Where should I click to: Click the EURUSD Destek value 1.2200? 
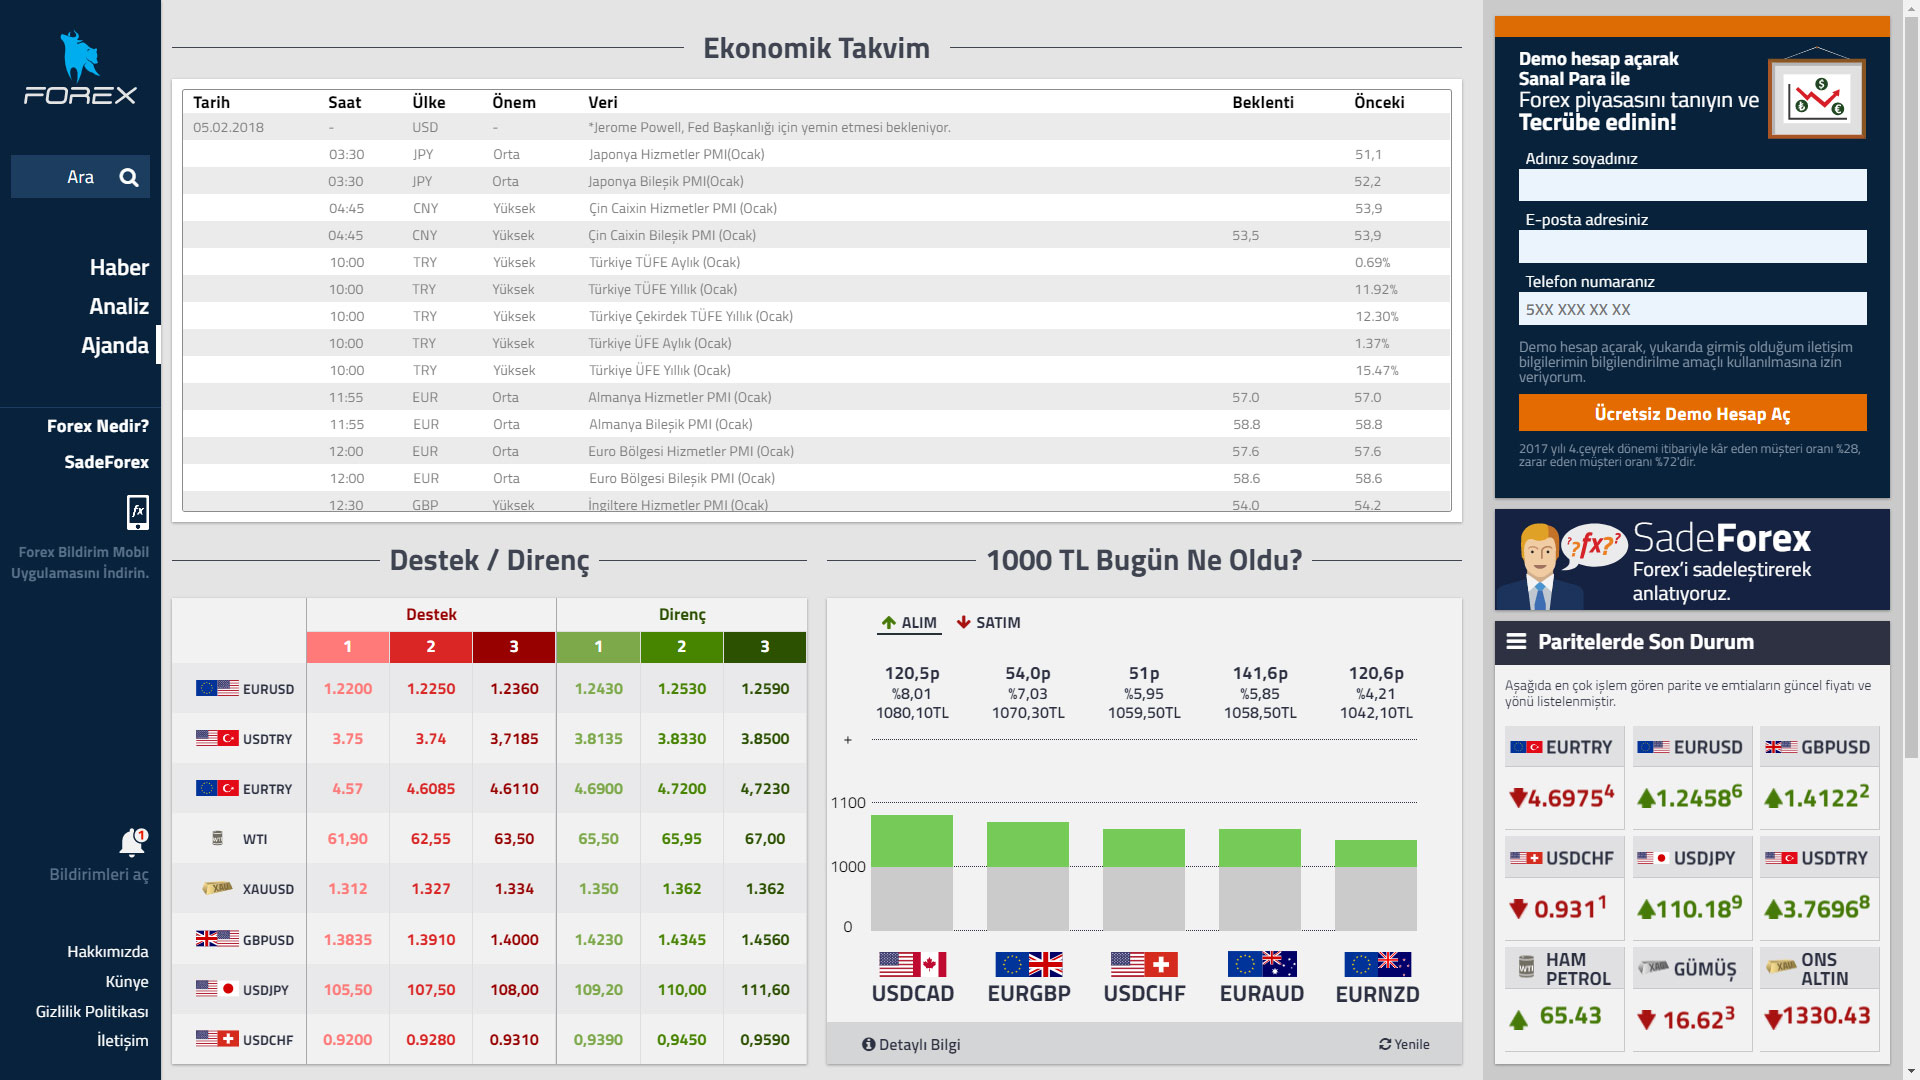348,689
